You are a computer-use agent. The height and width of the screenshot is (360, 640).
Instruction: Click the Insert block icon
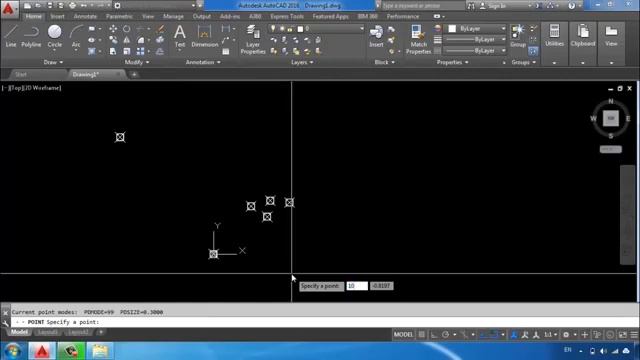(376, 36)
